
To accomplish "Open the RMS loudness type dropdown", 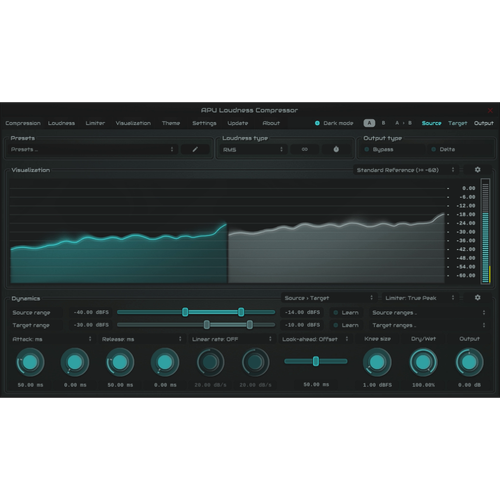I will point(253,149).
